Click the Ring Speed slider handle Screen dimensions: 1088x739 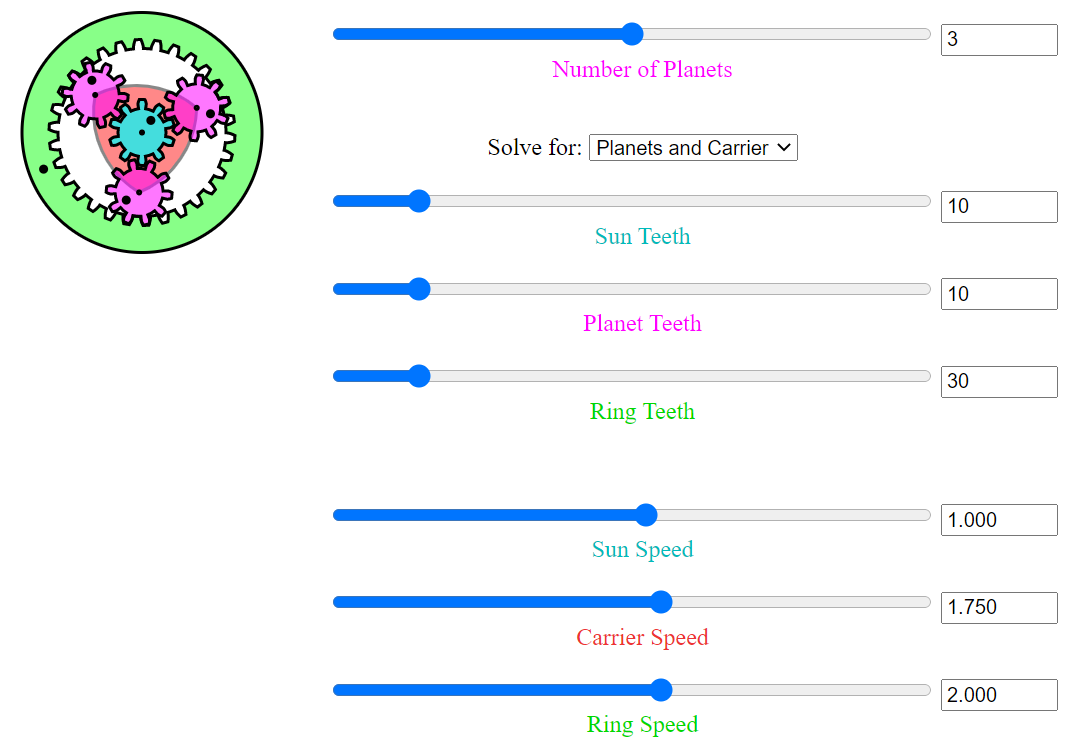point(660,690)
